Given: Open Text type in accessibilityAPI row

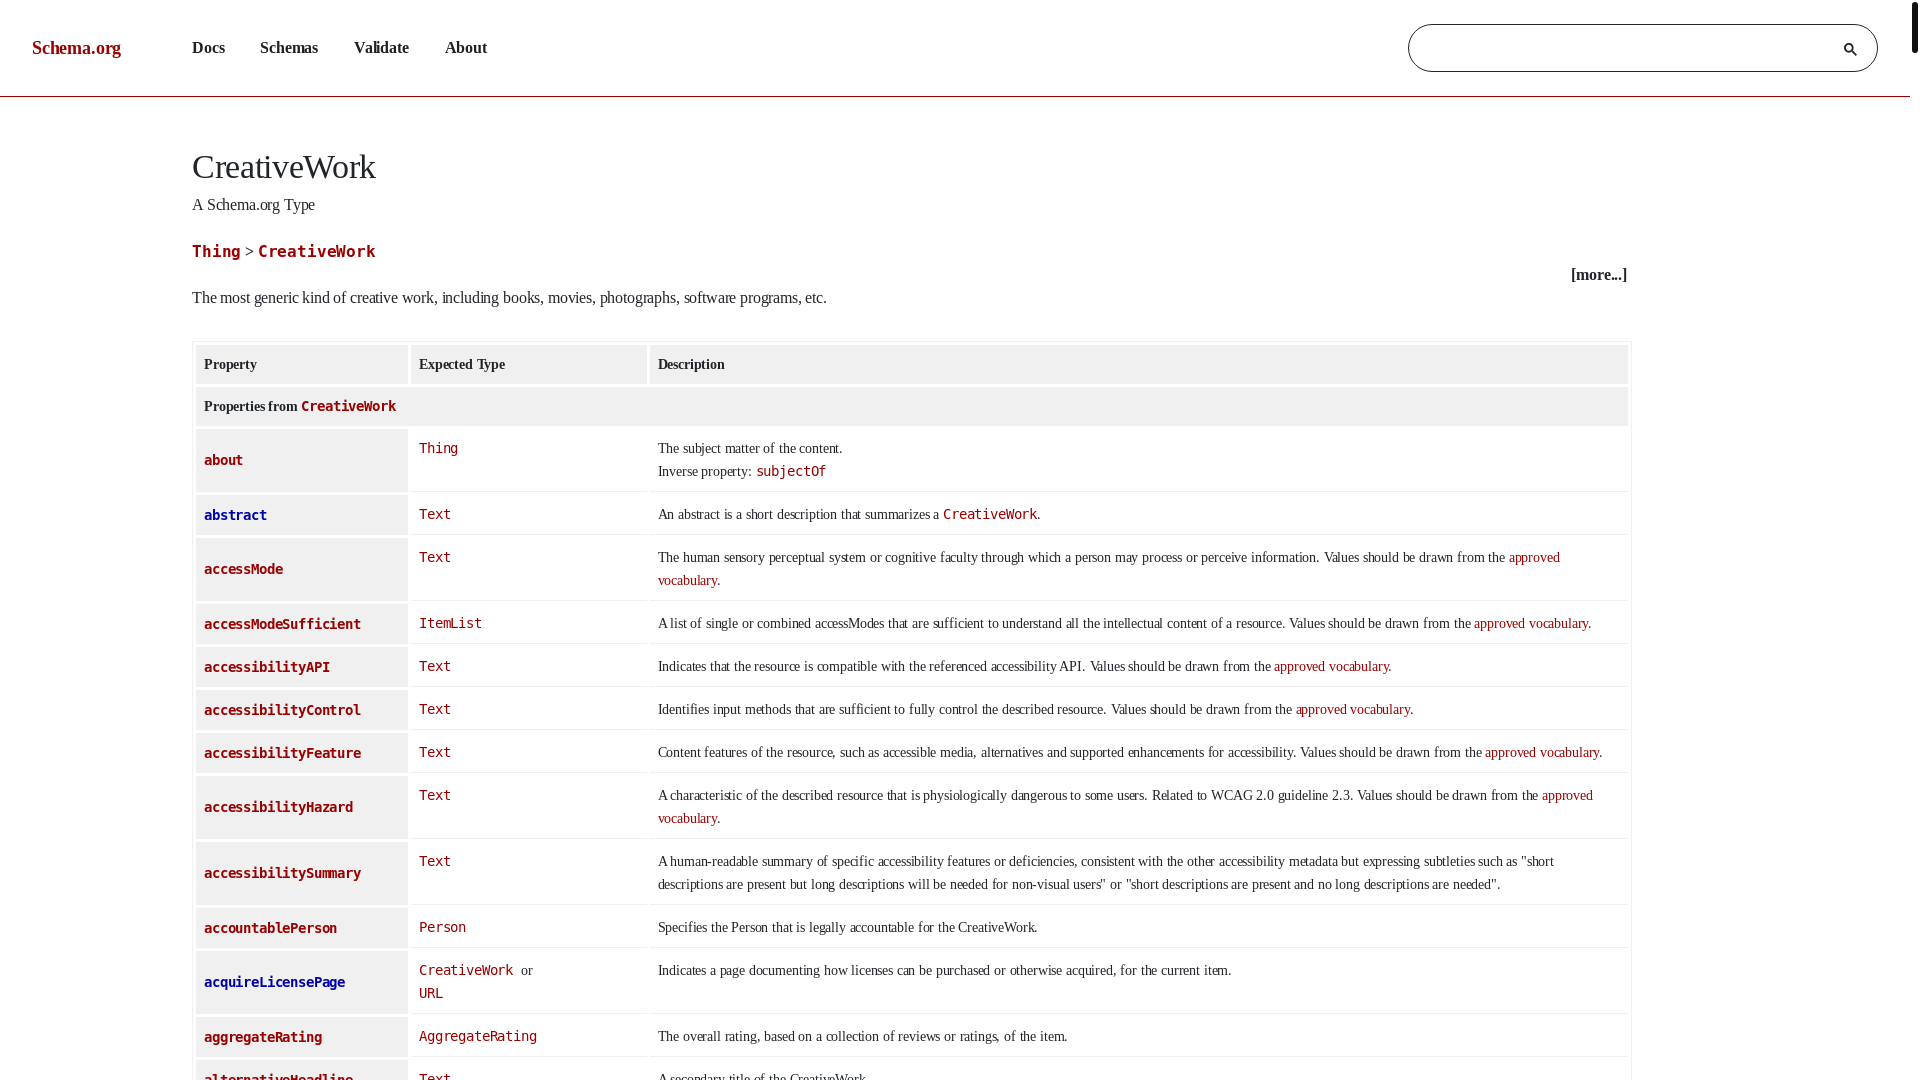Looking at the screenshot, I should coord(435,666).
